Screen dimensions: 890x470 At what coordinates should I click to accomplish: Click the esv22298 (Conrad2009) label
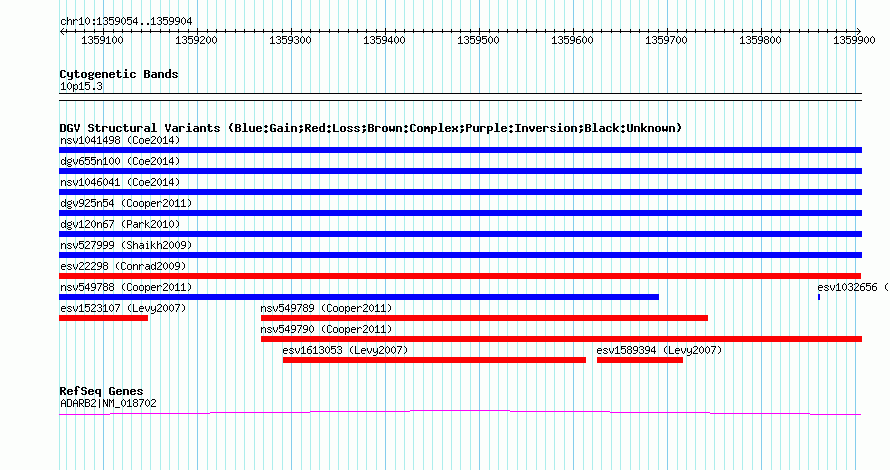(123, 266)
